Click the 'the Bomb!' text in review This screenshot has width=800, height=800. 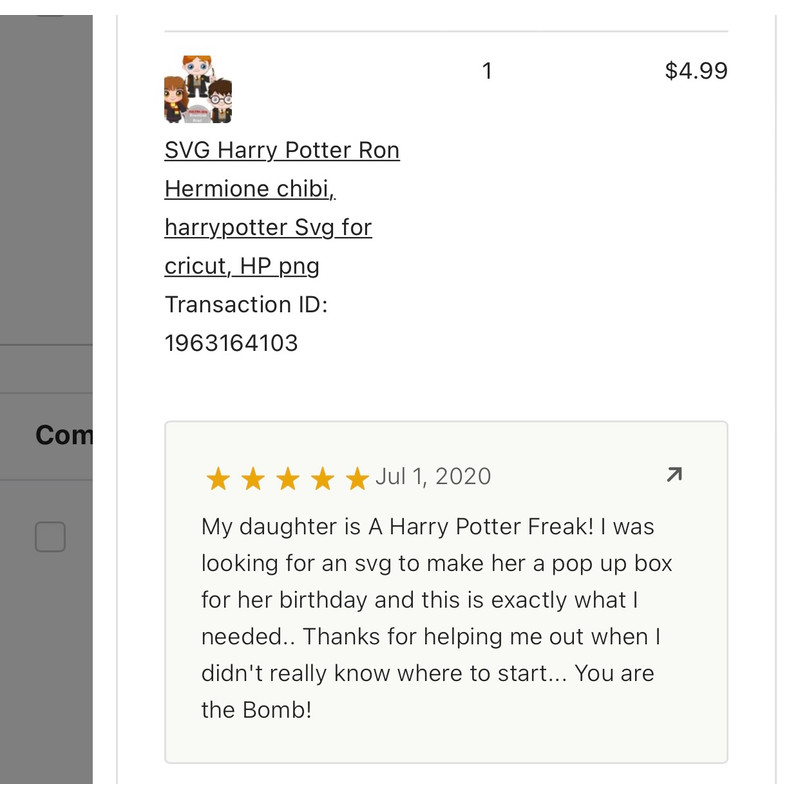point(256,711)
